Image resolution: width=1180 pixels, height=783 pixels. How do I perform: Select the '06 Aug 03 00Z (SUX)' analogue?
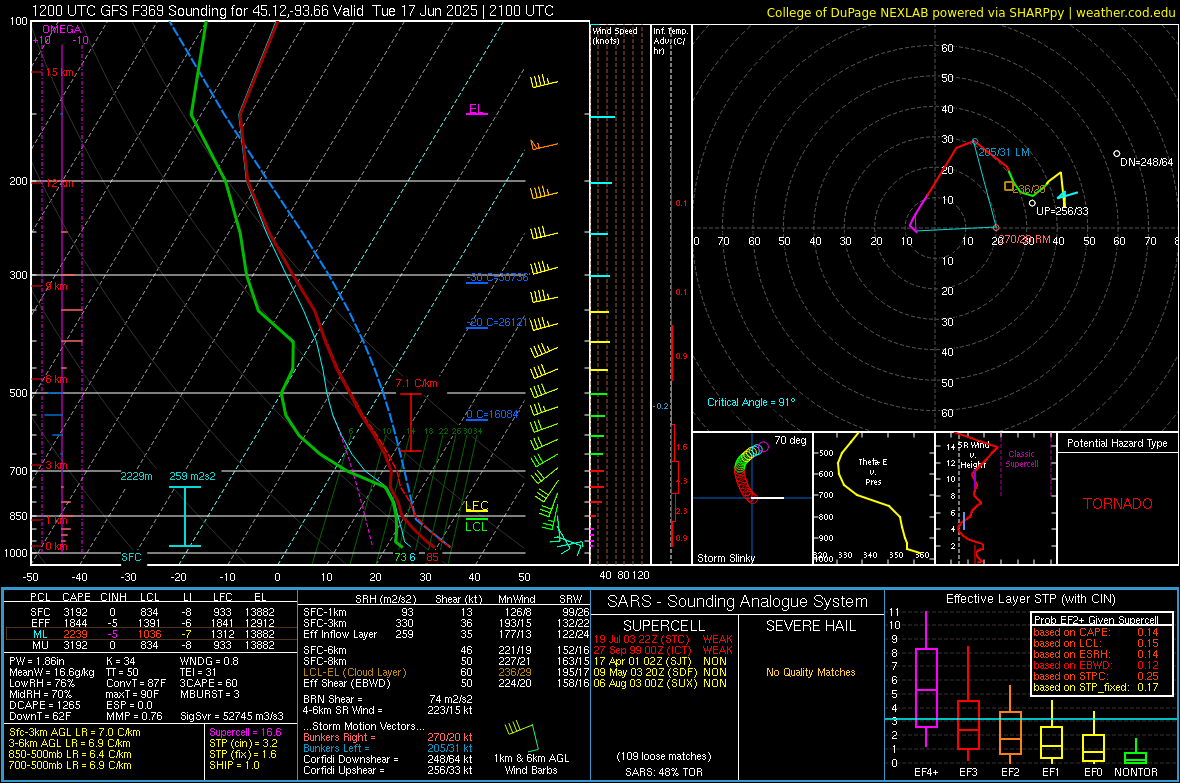pyautogui.click(x=643, y=683)
